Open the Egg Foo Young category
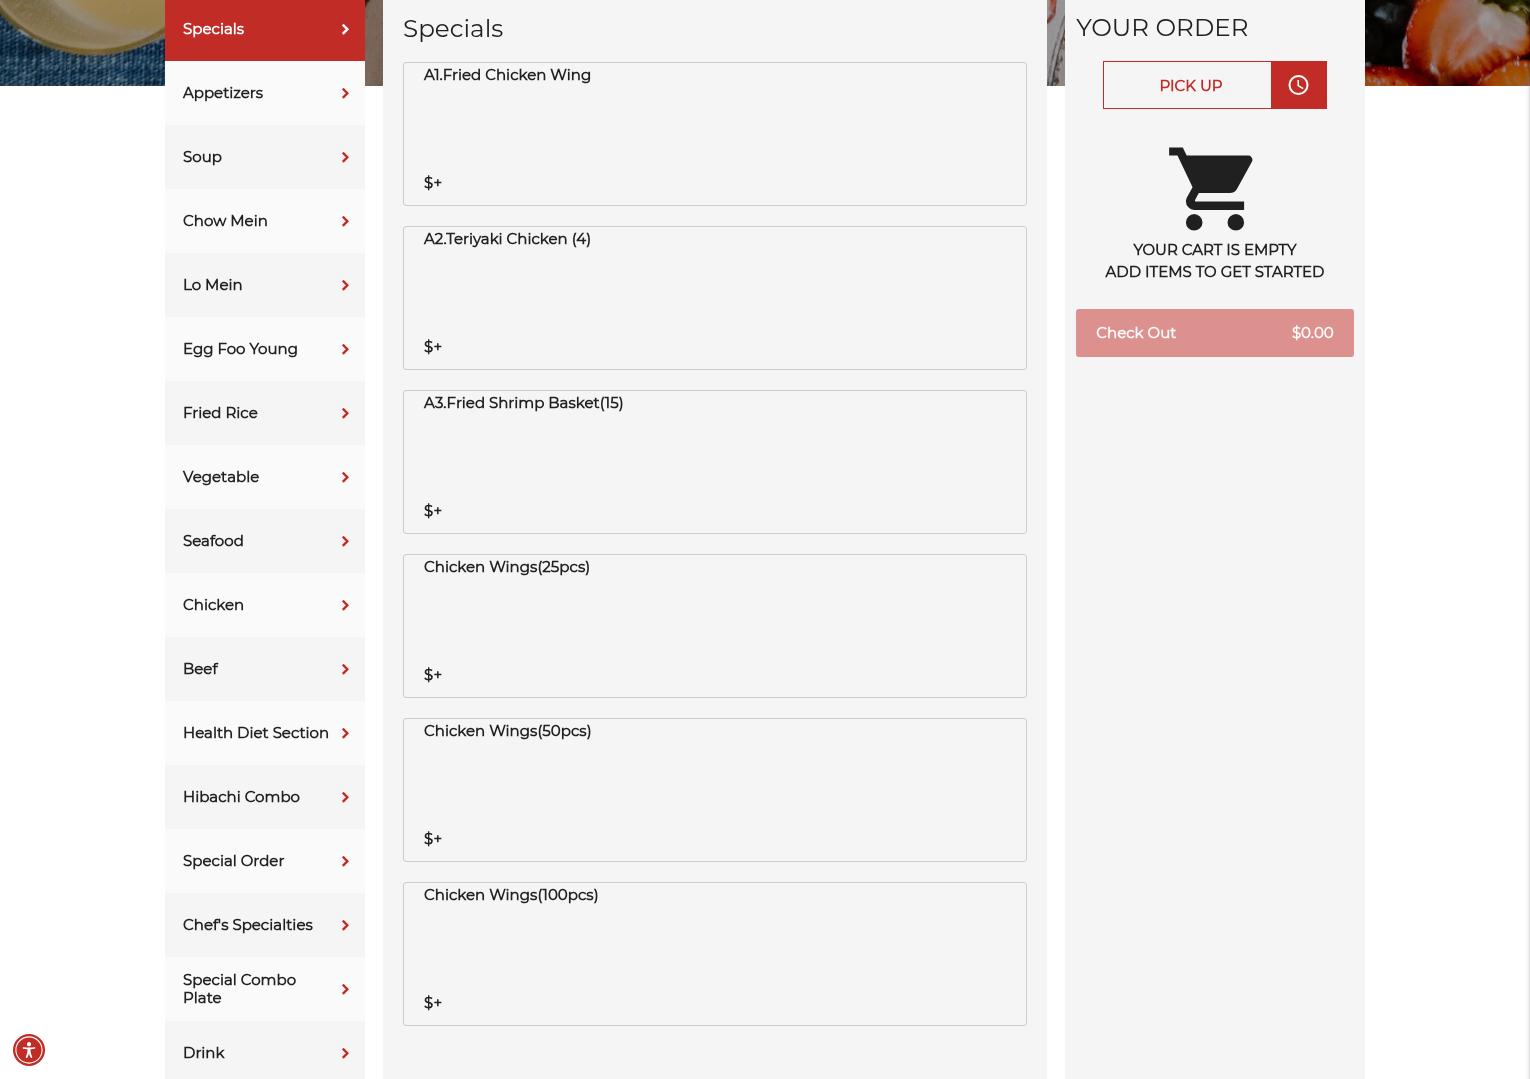 coord(265,349)
